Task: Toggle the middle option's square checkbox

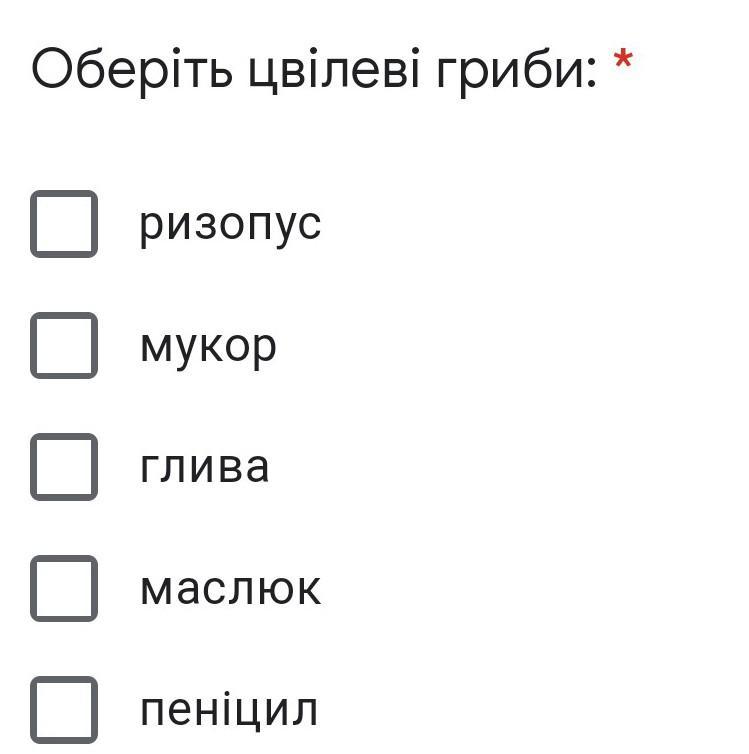Action: pyautogui.click(x=64, y=467)
